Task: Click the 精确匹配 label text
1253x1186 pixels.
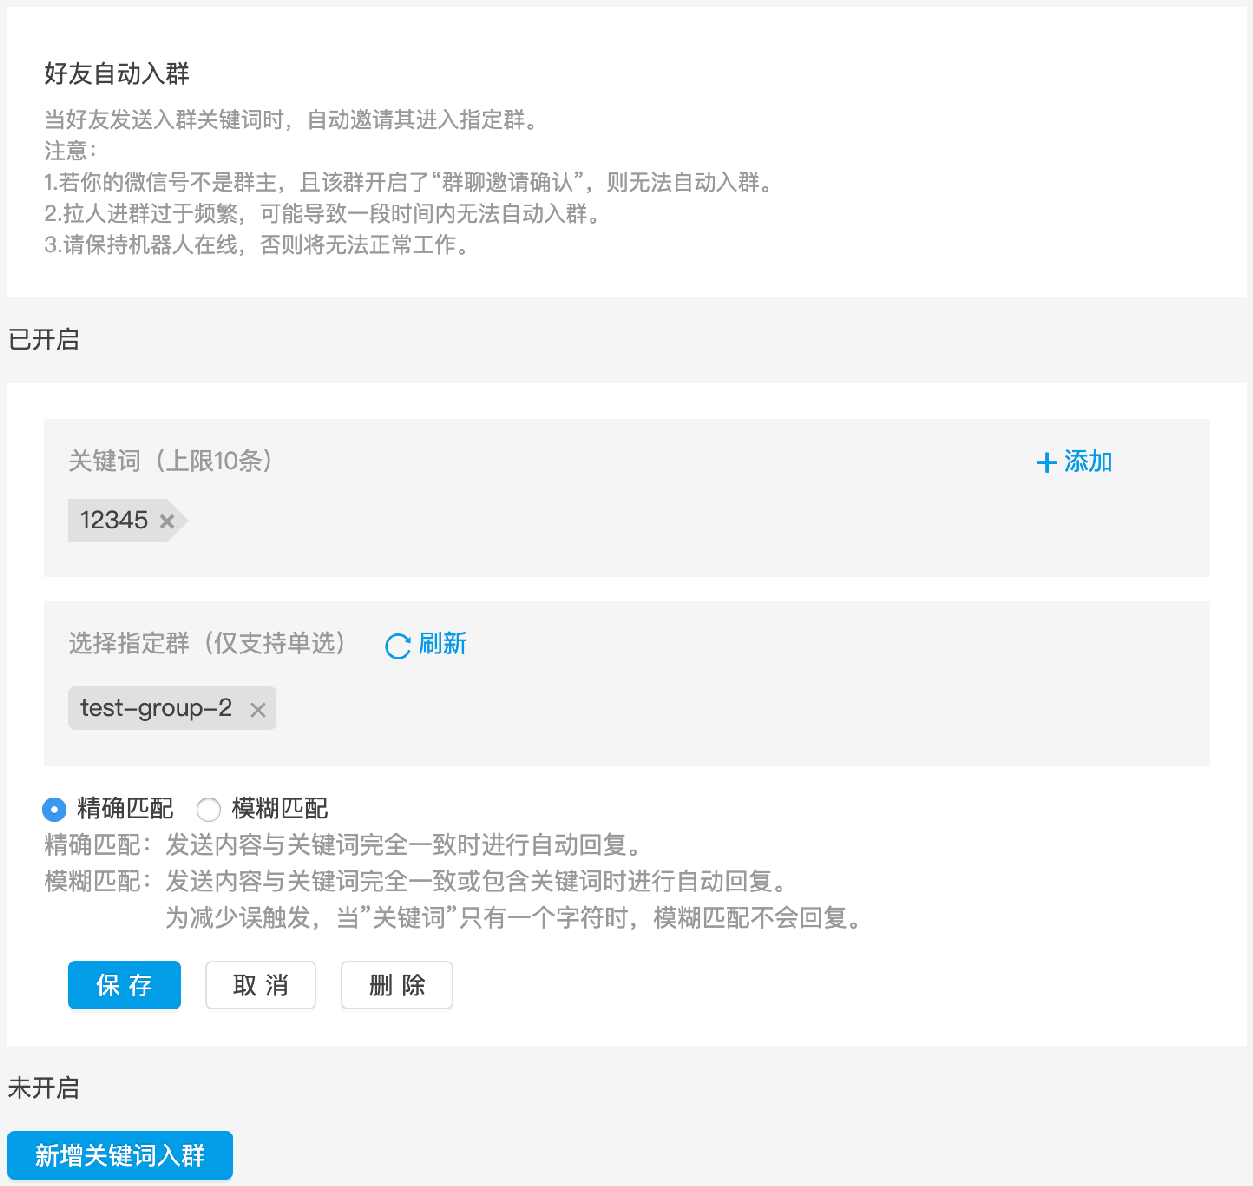Action: [x=125, y=808]
